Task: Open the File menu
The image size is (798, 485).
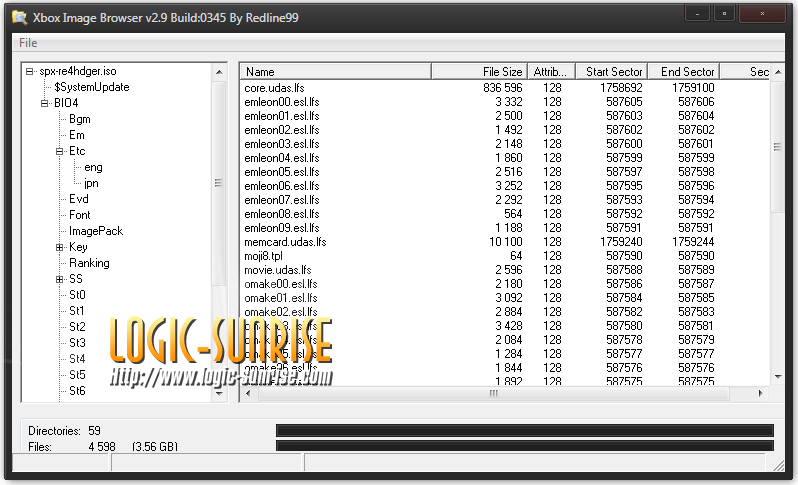Action: [28, 43]
